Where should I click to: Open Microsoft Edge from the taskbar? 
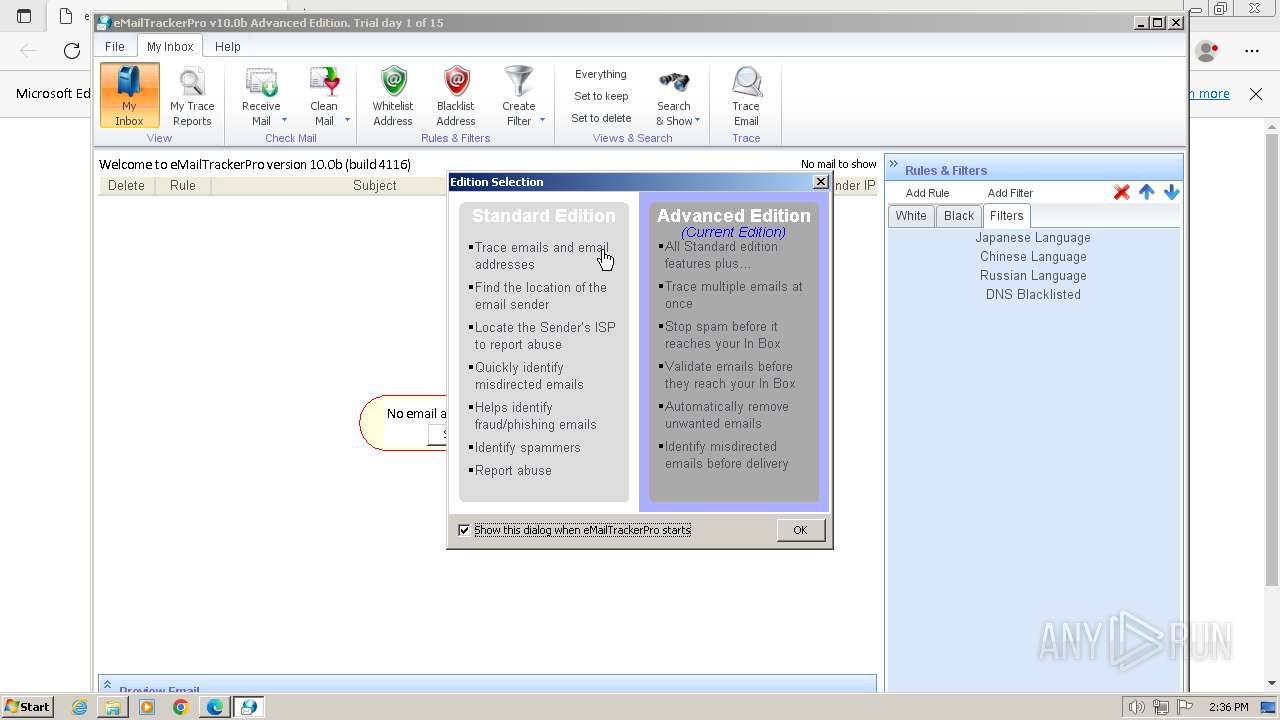pyautogui.click(x=214, y=707)
